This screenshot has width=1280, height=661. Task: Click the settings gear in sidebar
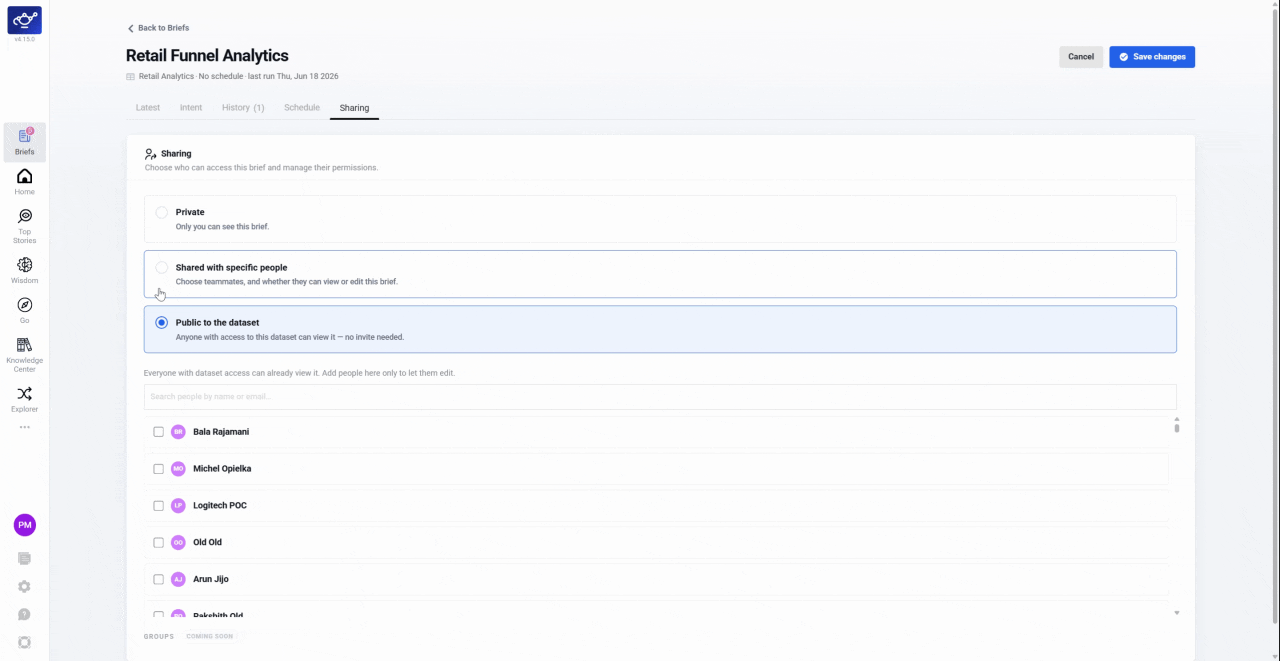(x=24, y=586)
